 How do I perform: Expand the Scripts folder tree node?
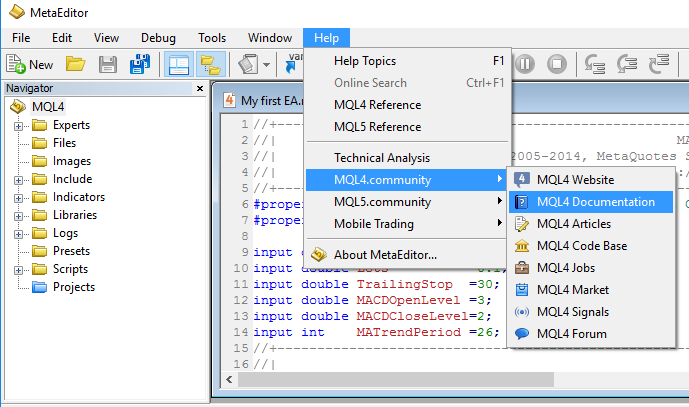pos(18,270)
